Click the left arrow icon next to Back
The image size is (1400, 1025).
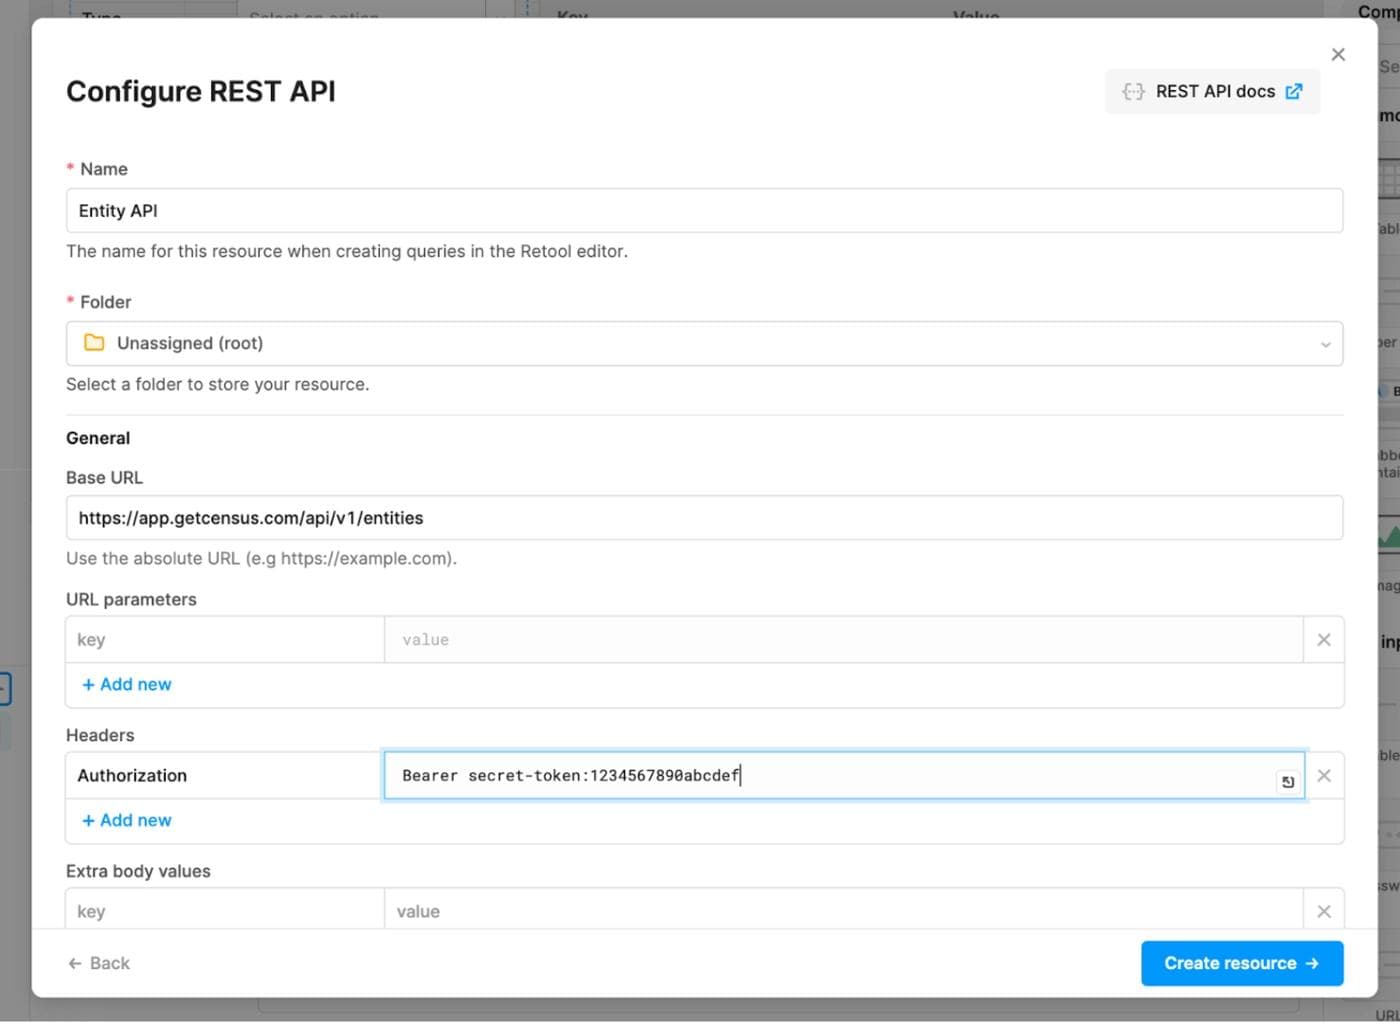(74, 962)
